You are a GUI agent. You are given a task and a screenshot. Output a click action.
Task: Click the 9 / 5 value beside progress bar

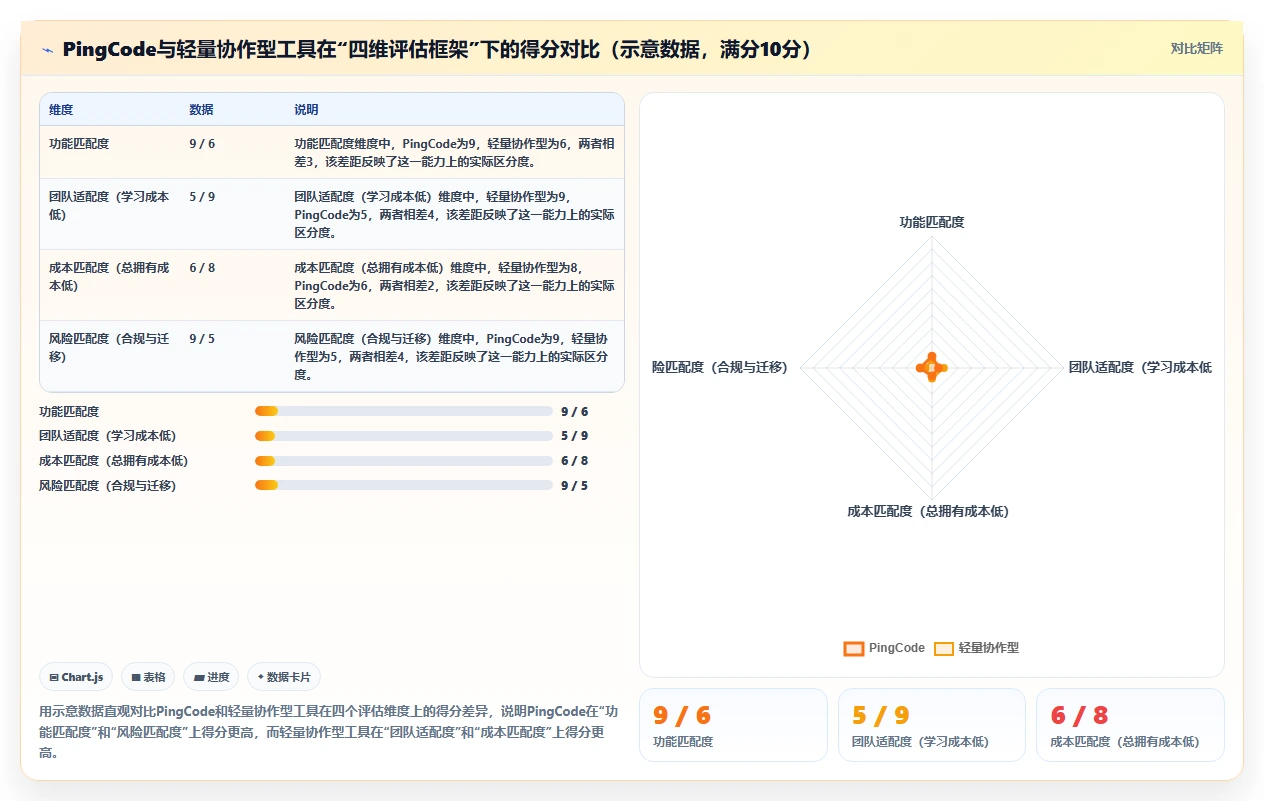[x=575, y=485]
